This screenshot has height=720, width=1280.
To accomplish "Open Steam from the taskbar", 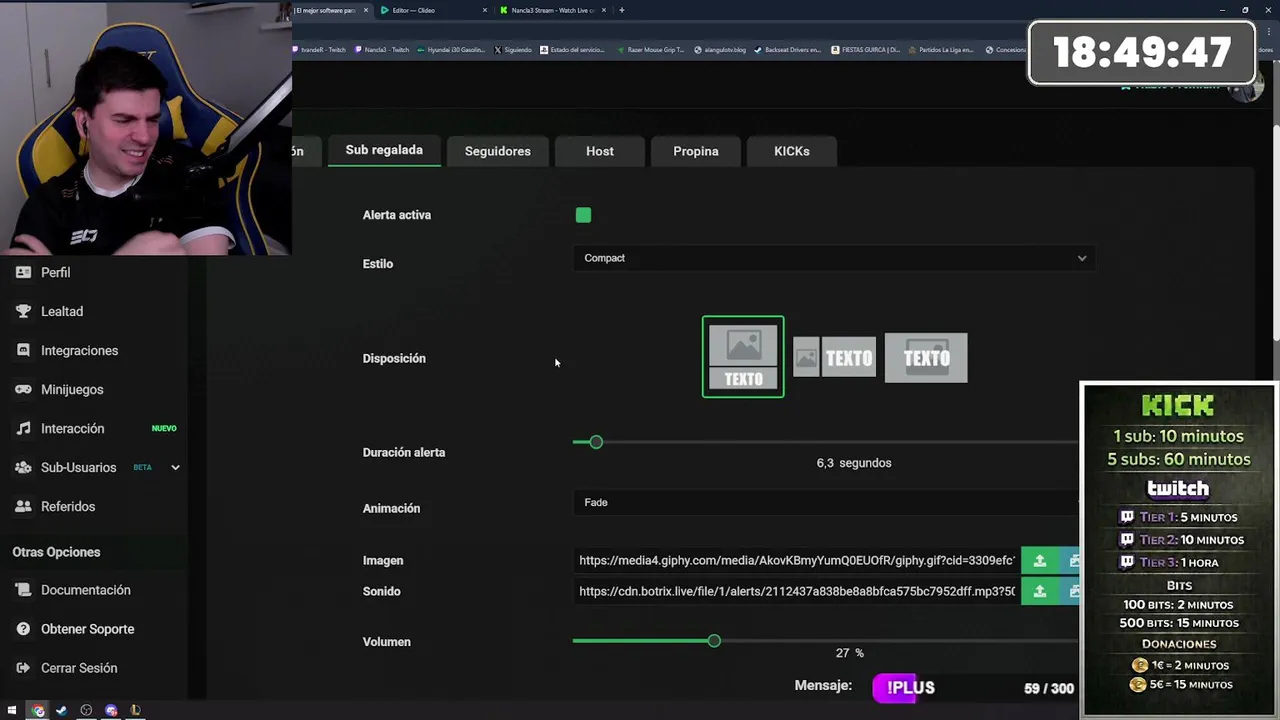I will pos(61,711).
